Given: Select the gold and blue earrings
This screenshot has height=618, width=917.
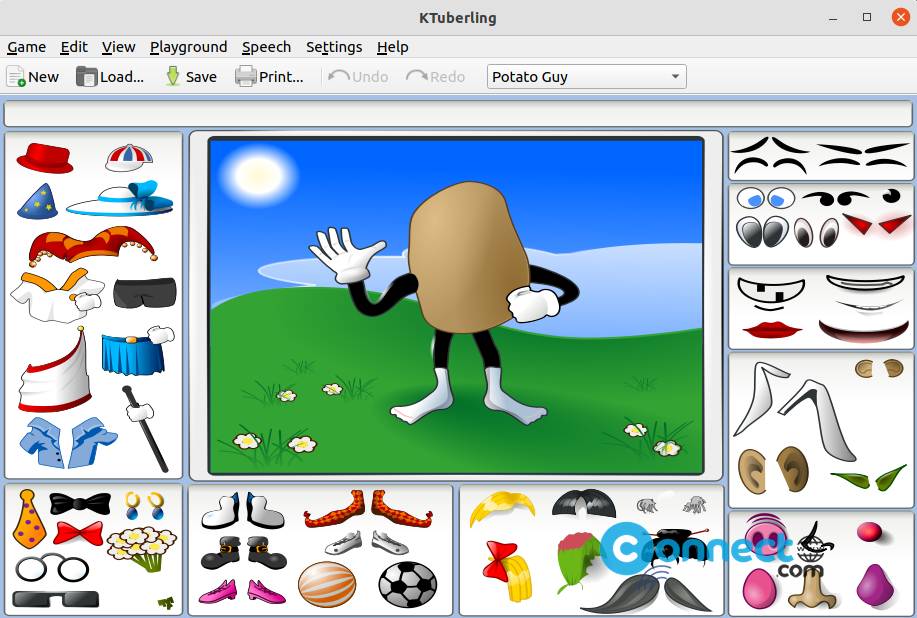Looking at the screenshot, I should coord(145,506).
